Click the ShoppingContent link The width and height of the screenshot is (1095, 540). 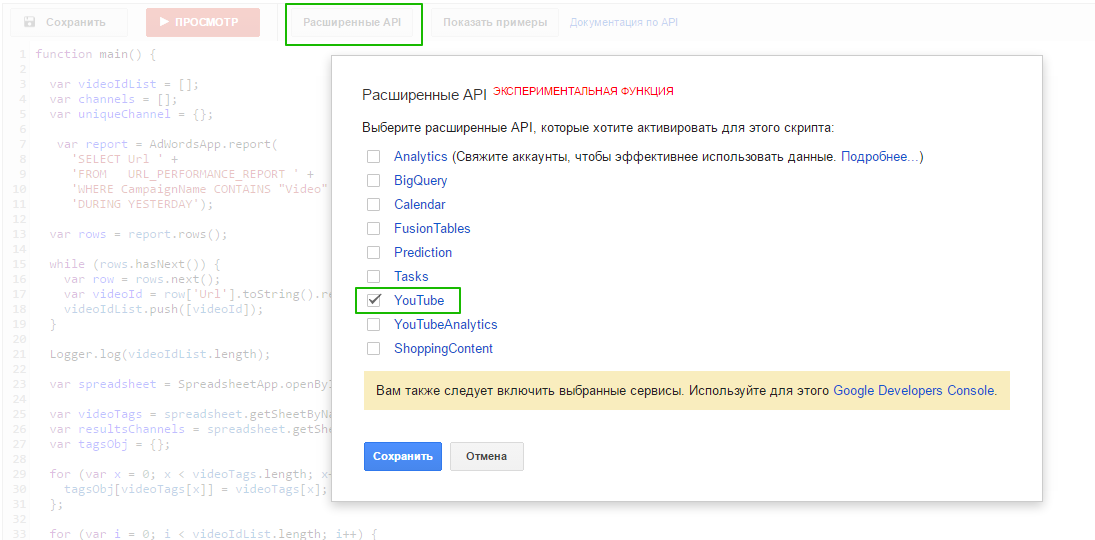coord(443,348)
